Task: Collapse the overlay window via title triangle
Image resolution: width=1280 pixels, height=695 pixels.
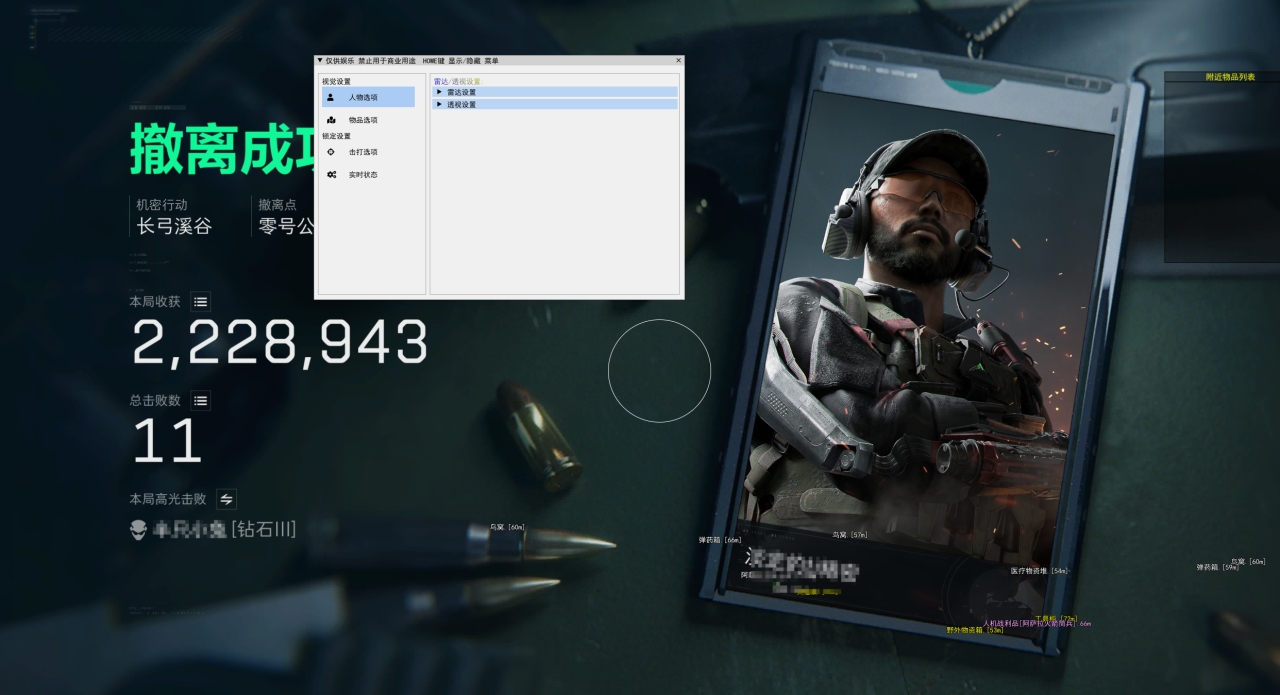Action: 319,61
